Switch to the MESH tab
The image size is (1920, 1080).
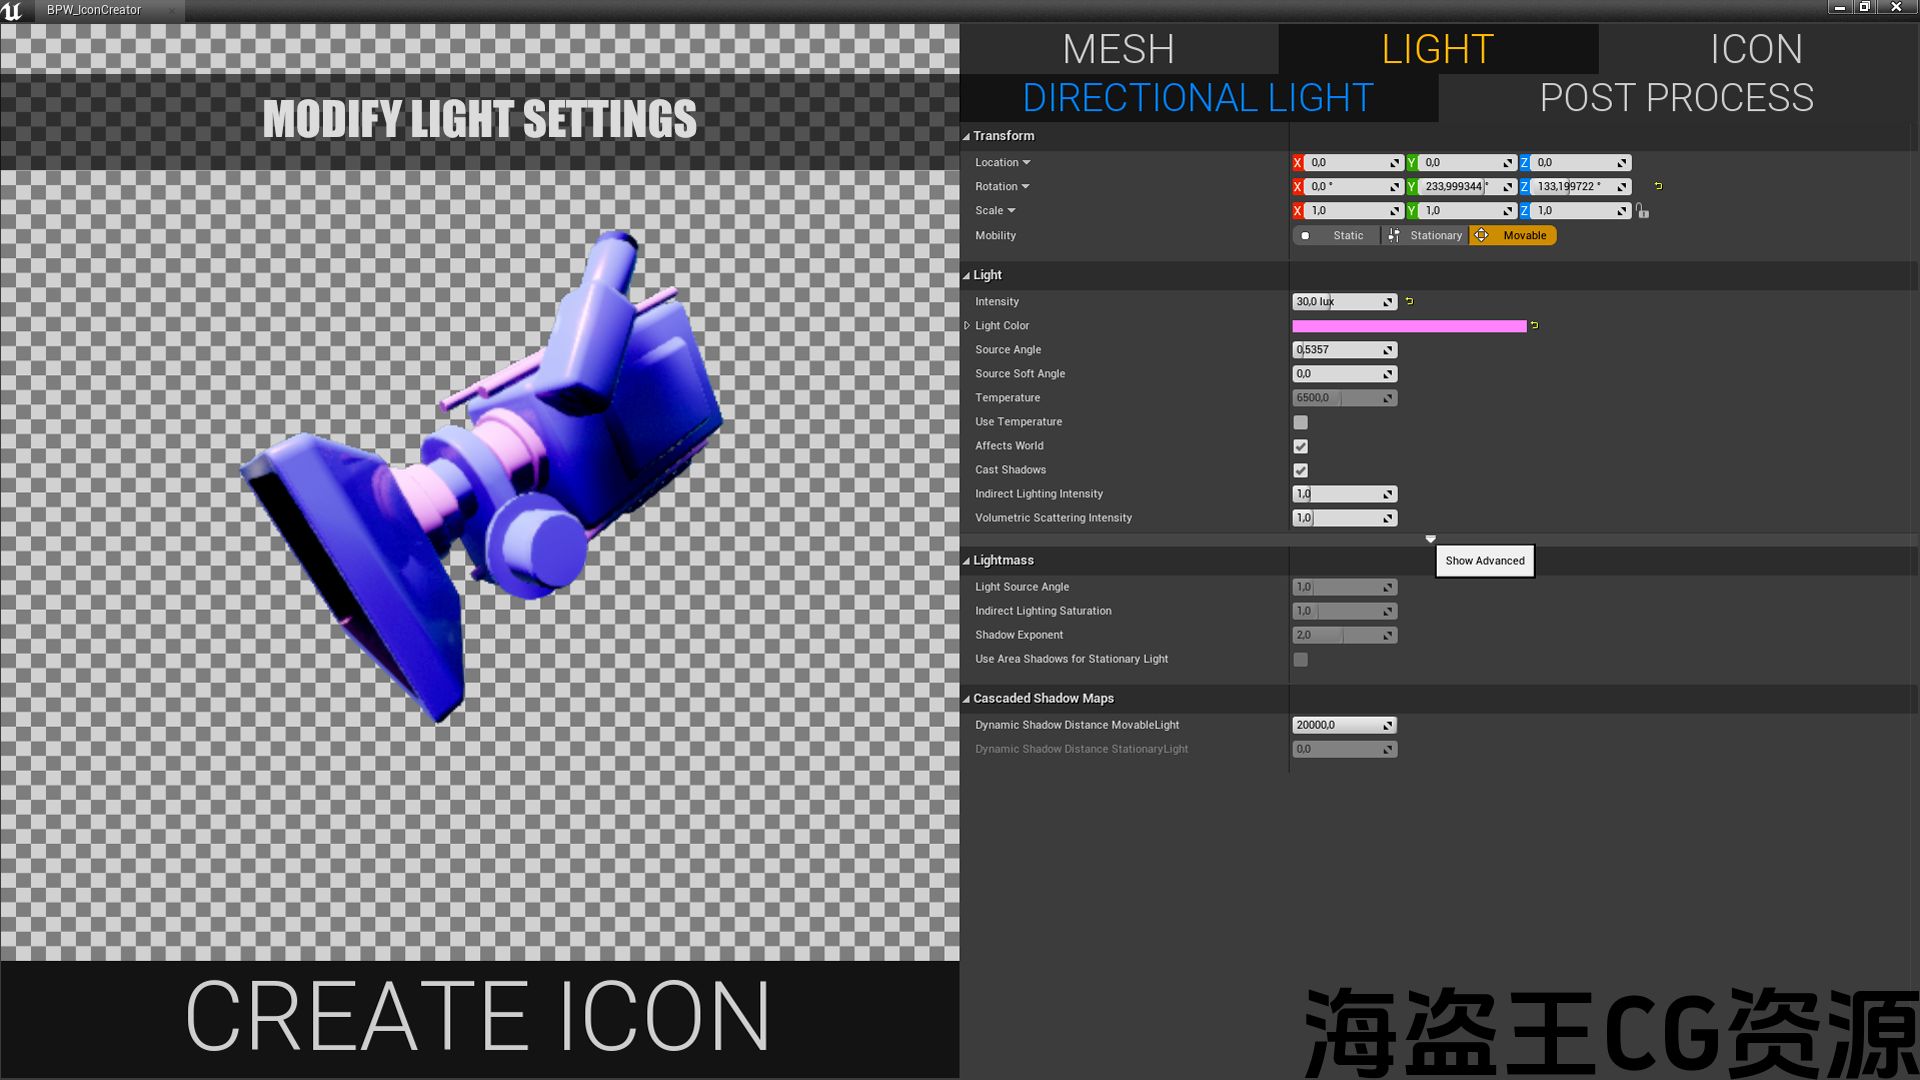[1118, 49]
